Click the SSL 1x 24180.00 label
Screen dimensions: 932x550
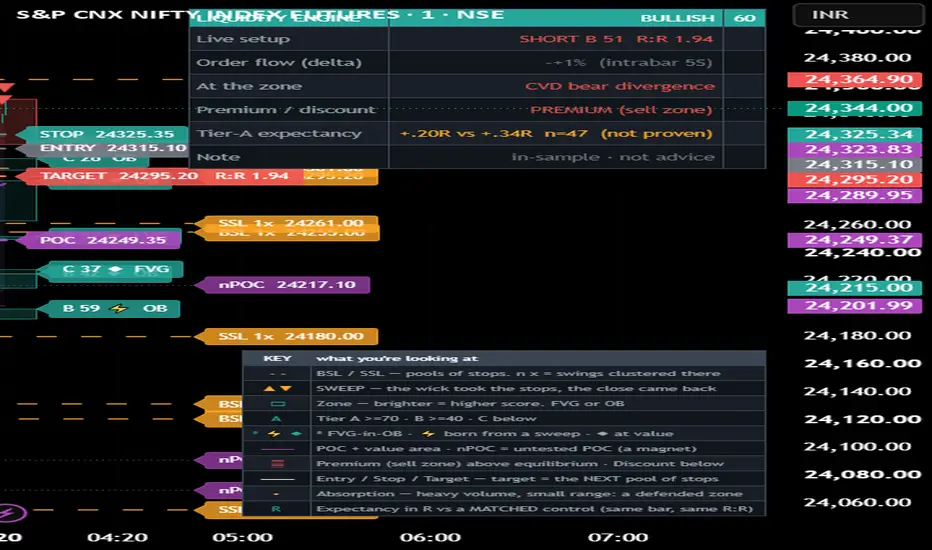click(287, 337)
